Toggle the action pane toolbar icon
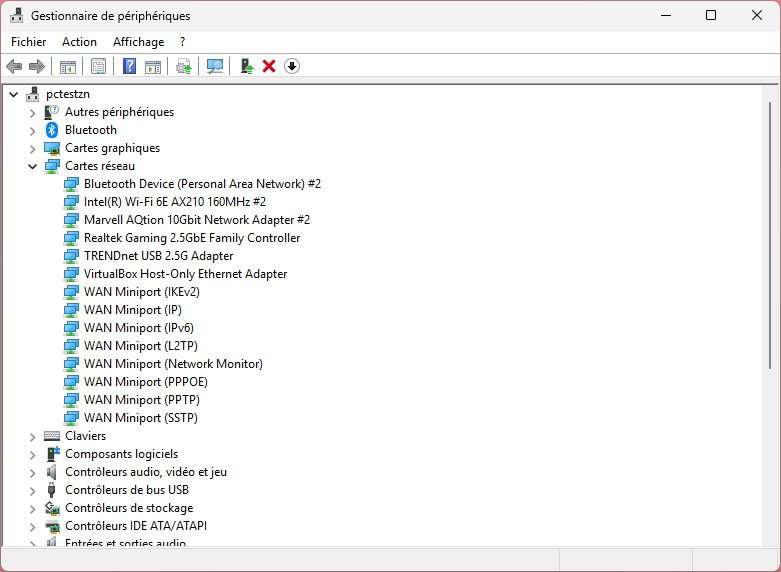This screenshot has height=572, width=781. (153, 66)
